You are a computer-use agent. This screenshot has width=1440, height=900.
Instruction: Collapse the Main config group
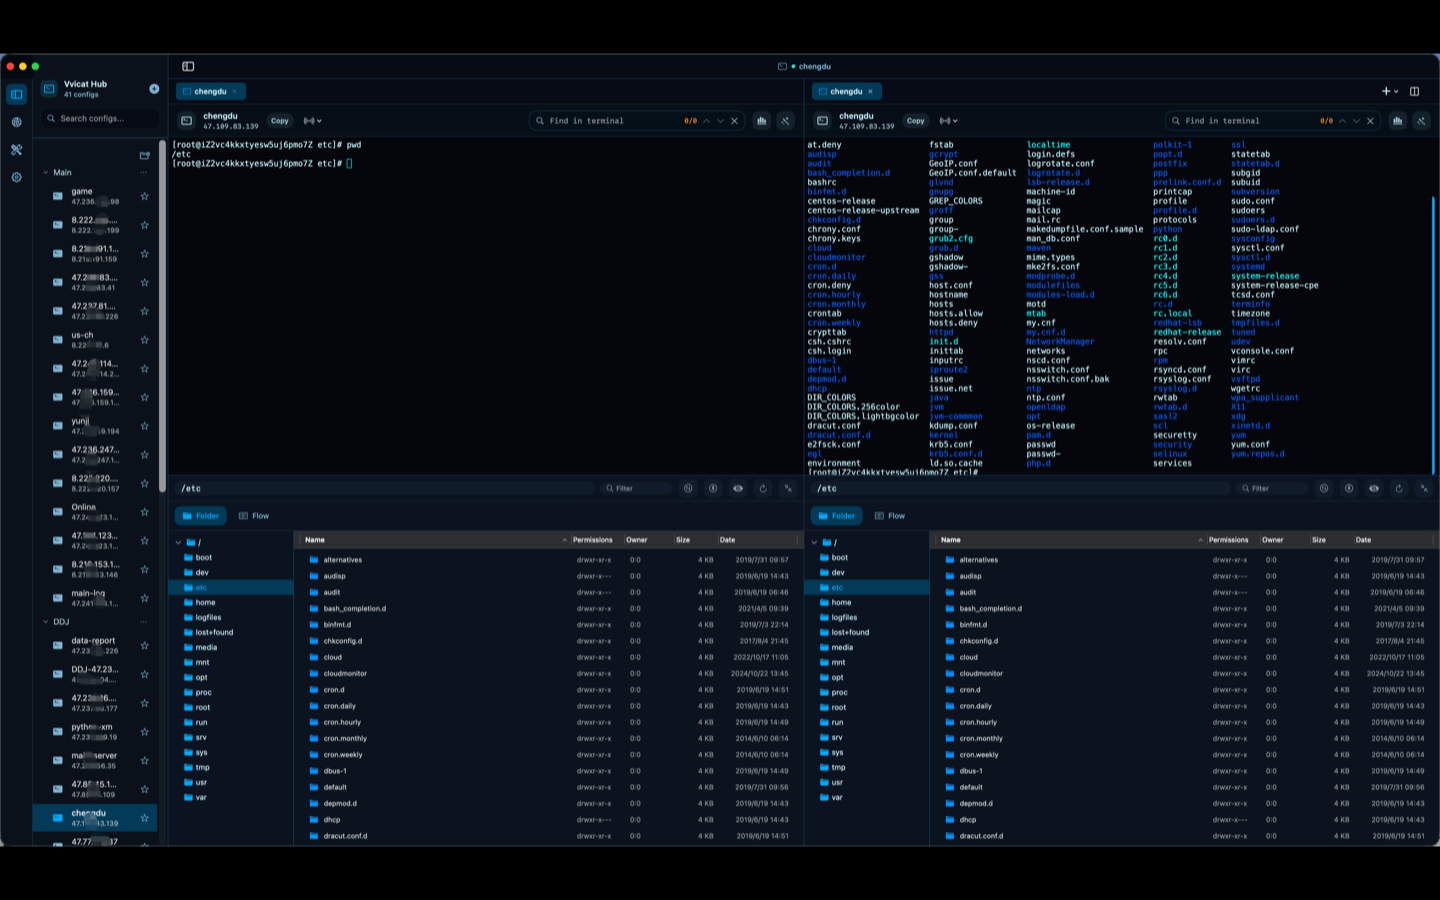45,172
